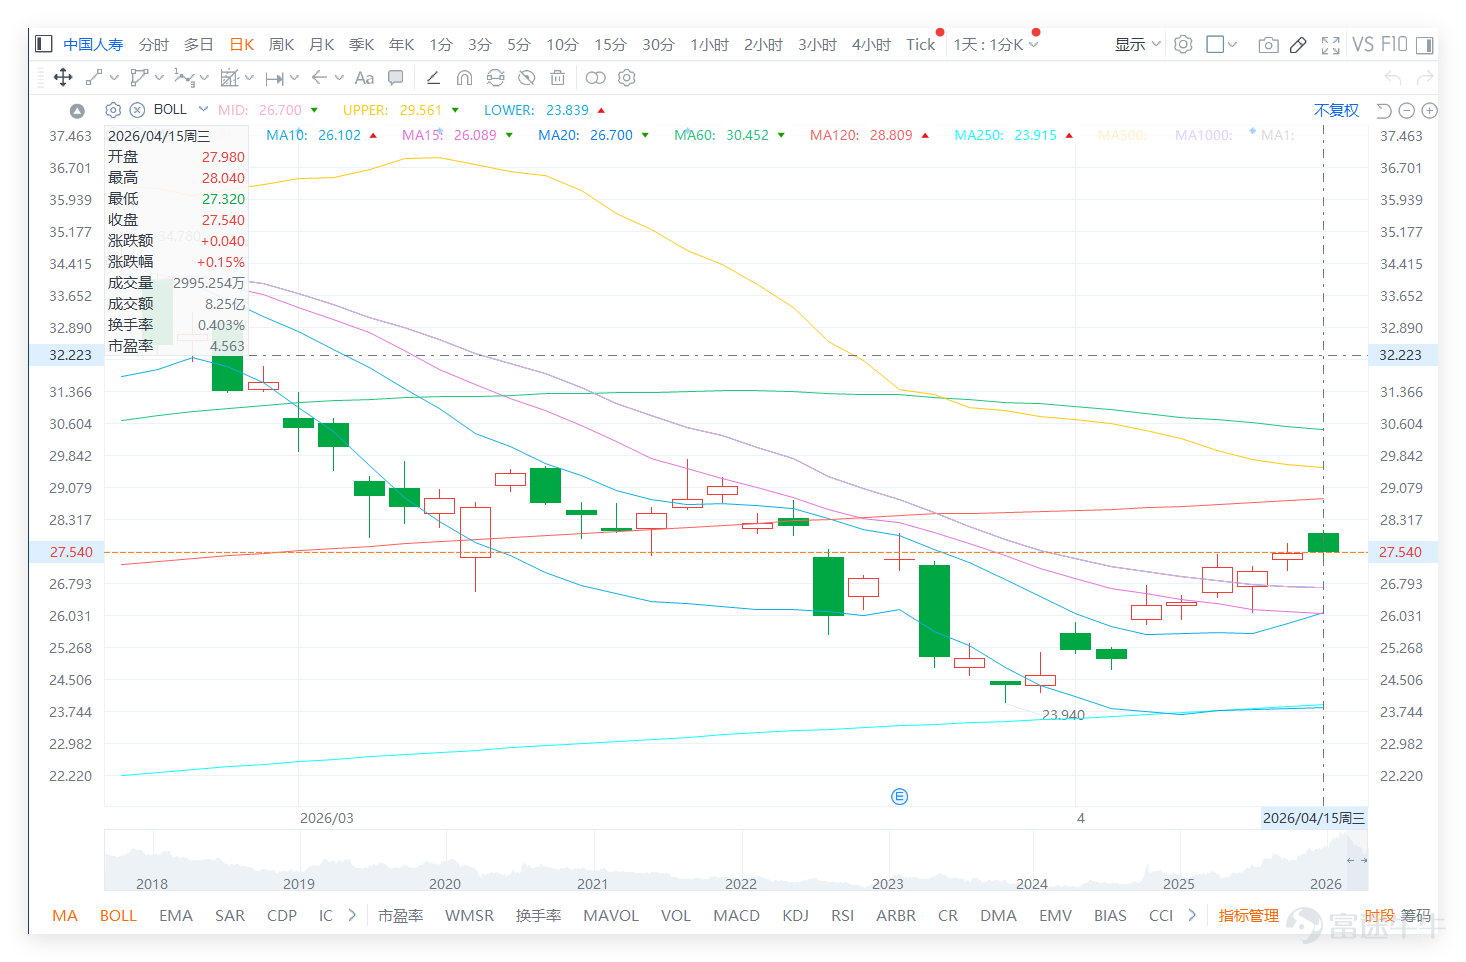Toggle the KDJ indicator at bottom
The width and height of the screenshot is (1466, 962).
[x=795, y=915]
